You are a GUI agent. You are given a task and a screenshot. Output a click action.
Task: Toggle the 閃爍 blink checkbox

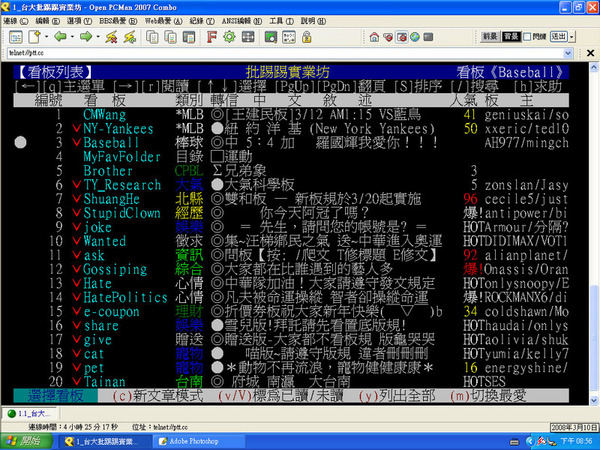tap(527, 37)
